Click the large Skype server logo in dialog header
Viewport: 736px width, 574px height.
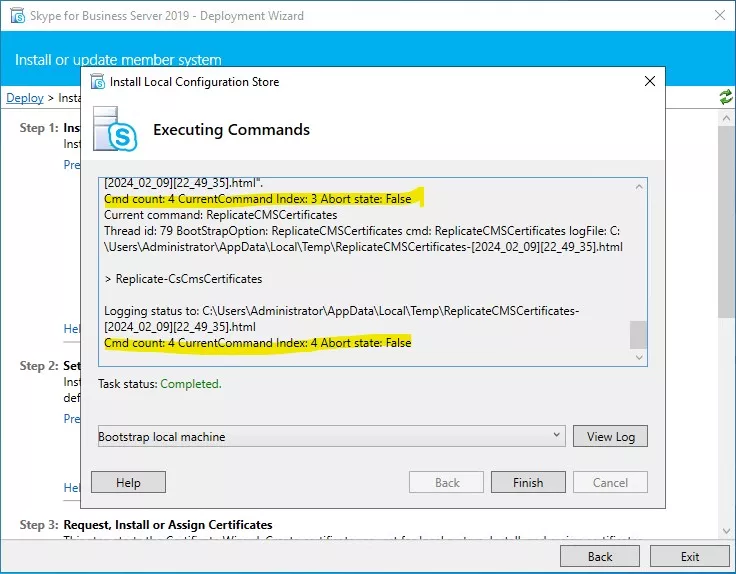(115, 129)
